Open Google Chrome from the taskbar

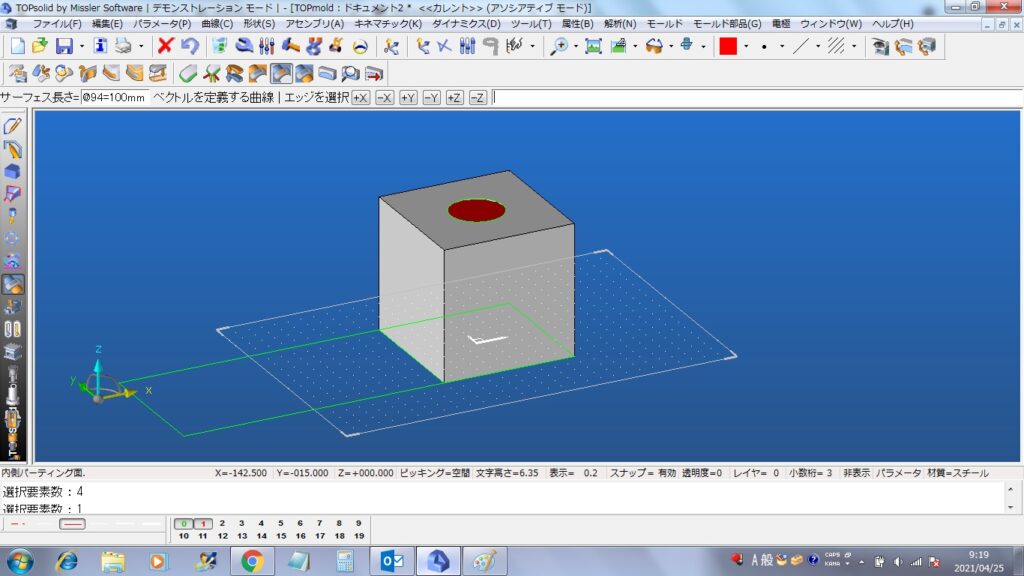pyautogui.click(x=252, y=561)
